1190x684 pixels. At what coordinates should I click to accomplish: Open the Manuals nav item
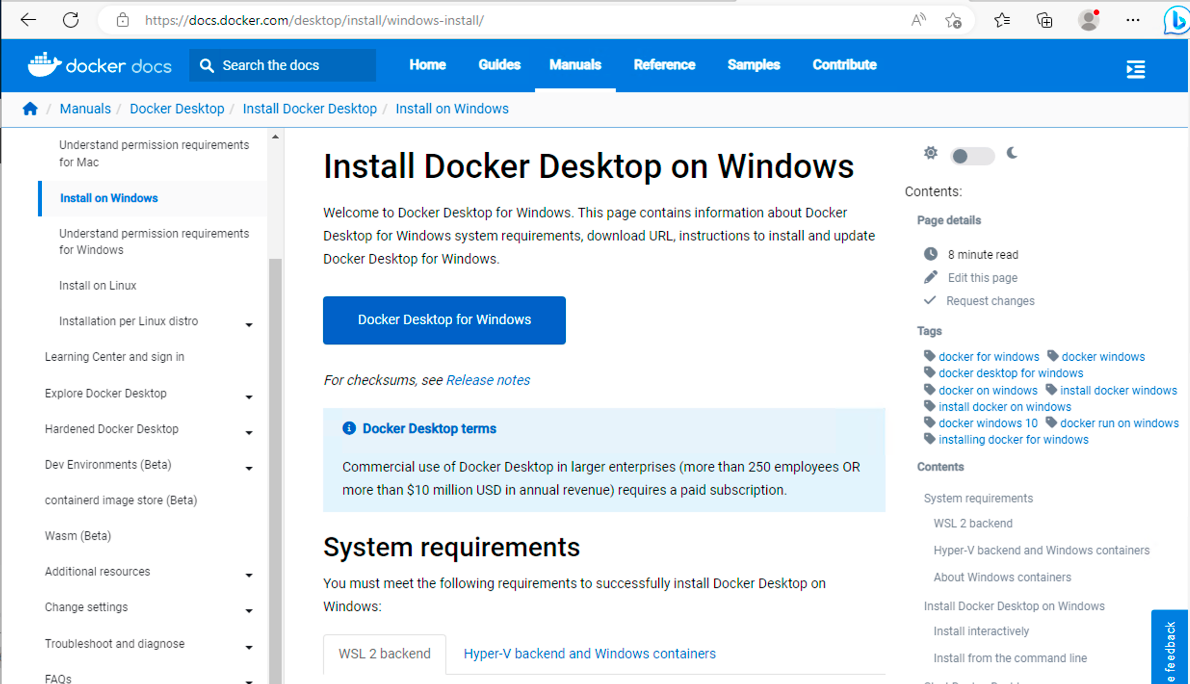(x=575, y=65)
